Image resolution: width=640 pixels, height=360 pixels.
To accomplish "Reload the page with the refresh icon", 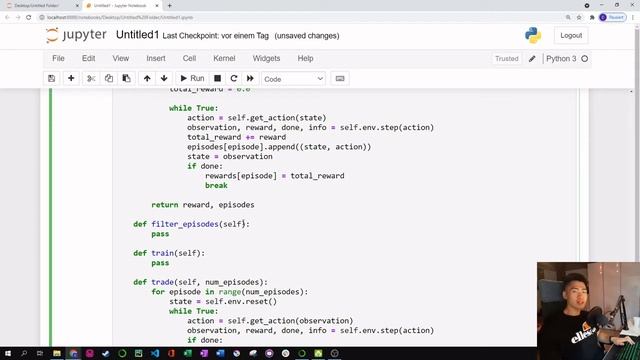I will [29, 18].
